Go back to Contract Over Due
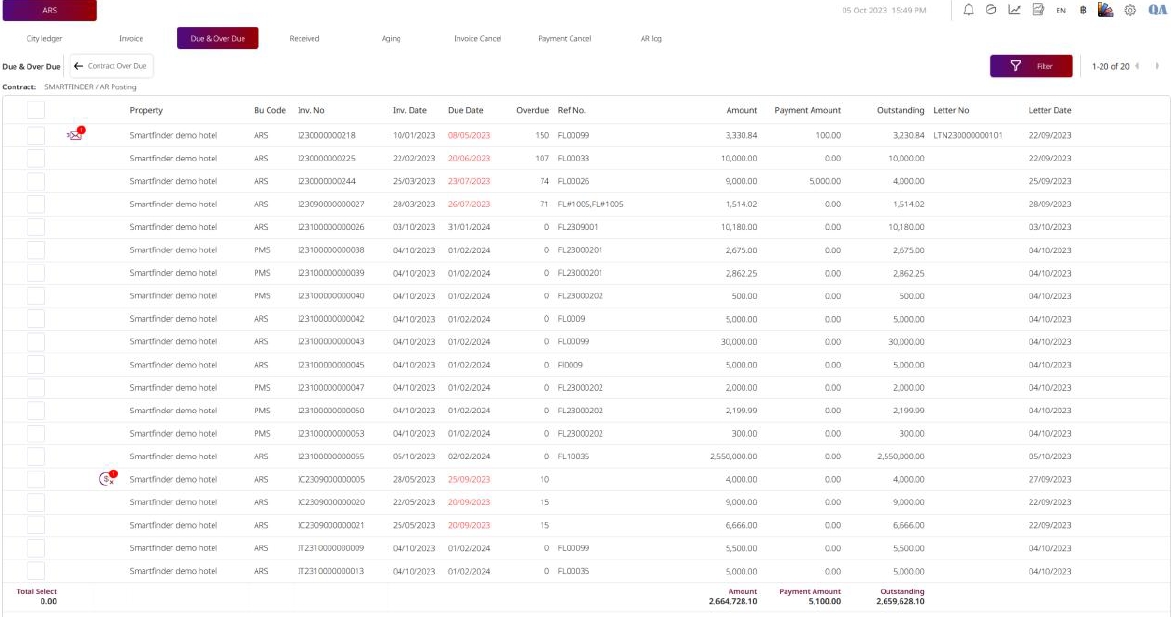Viewport: 1171px width, 617px height. click(111, 66)
